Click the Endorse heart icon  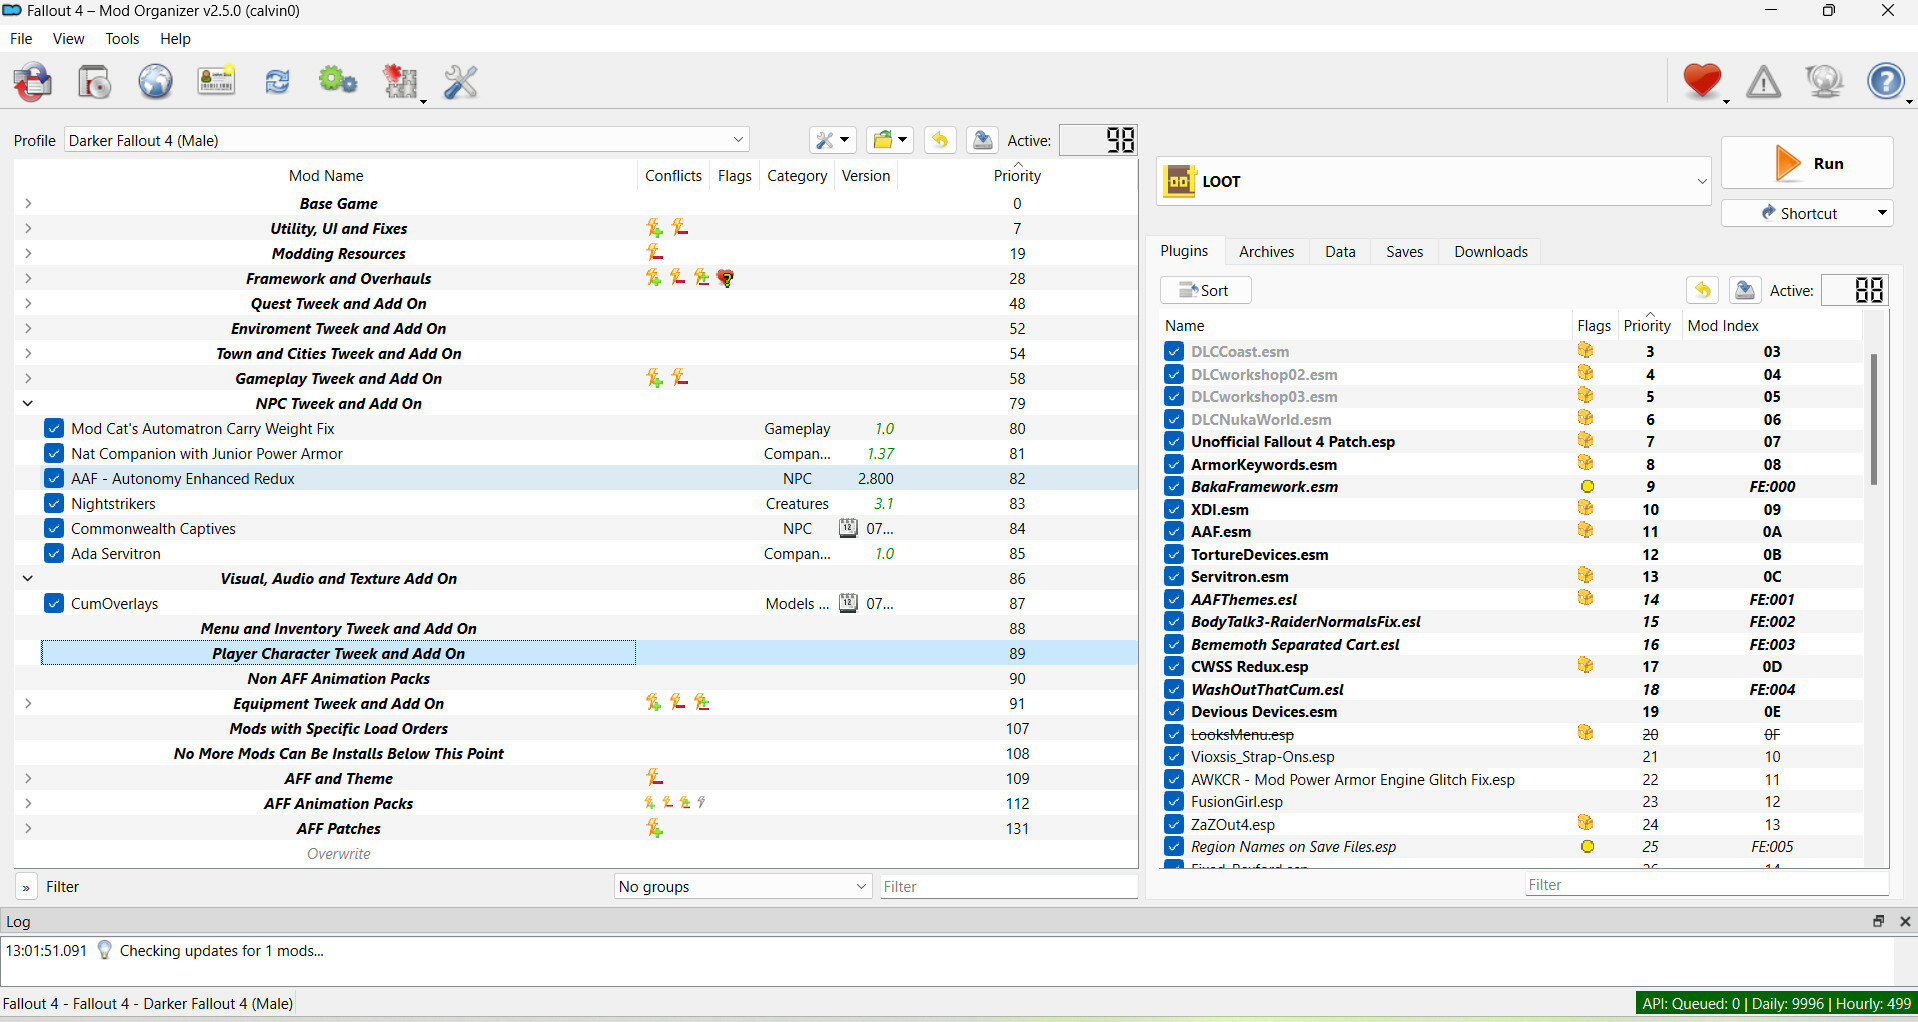pos(1702,81)
